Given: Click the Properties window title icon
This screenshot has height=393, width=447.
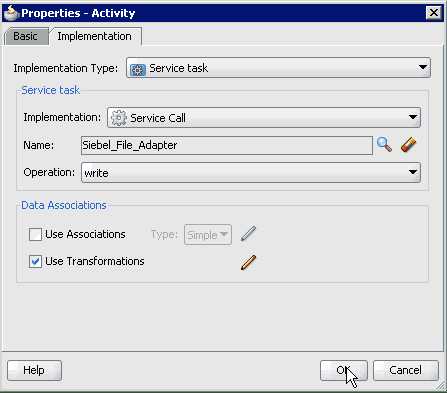Looking at the screenshot, I should (x=11, y=13).
